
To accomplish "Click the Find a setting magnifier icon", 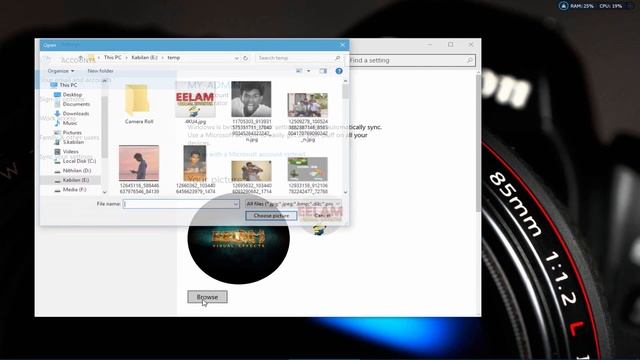I will tap(470, 60).
